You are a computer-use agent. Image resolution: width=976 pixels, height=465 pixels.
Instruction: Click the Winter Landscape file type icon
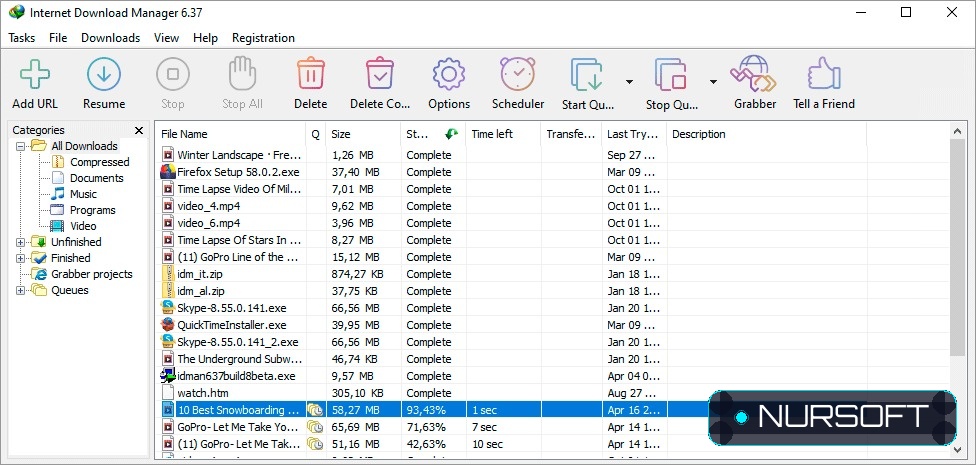pyautogui.click(x=167, y=155)
